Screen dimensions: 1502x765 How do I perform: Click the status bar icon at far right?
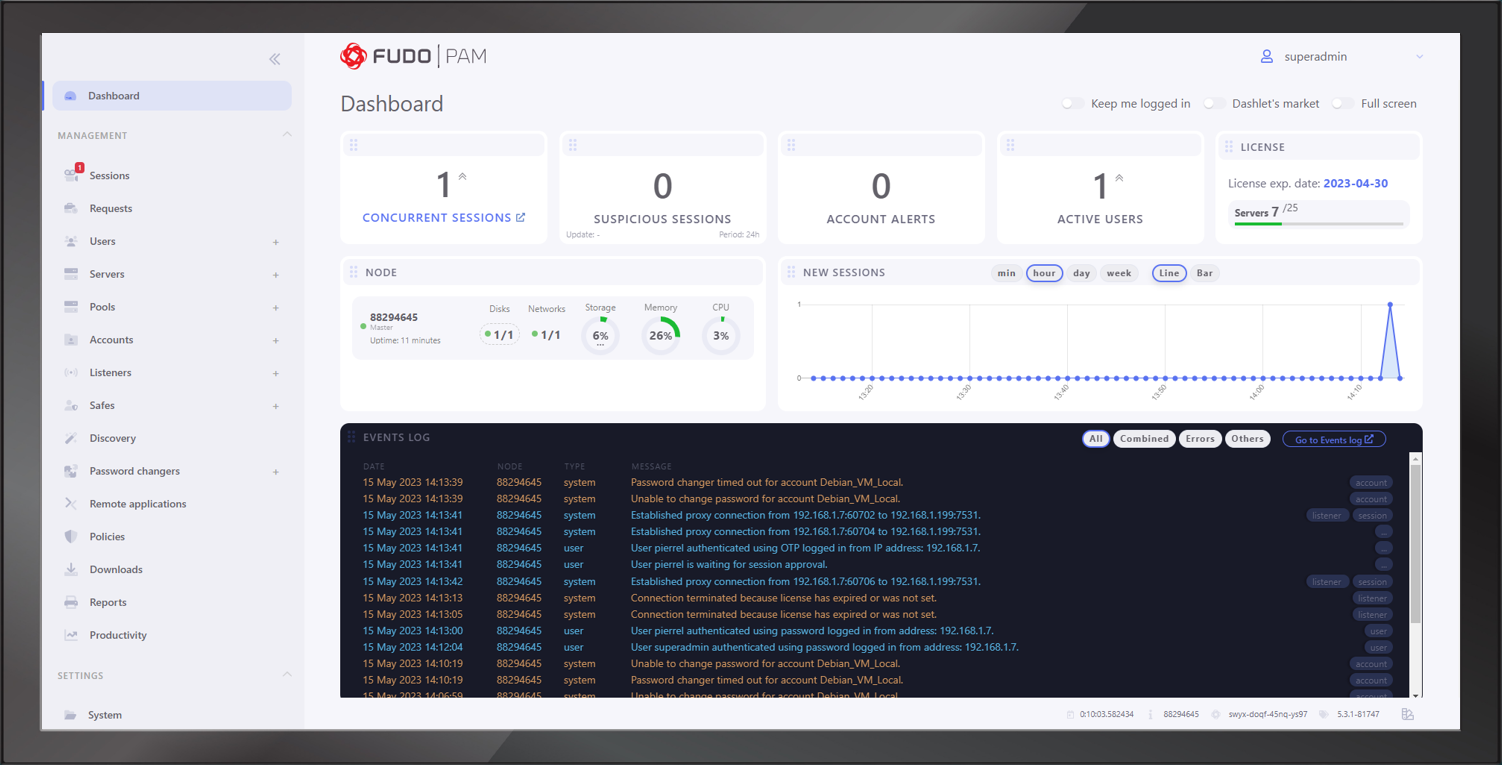[1407, 714]
